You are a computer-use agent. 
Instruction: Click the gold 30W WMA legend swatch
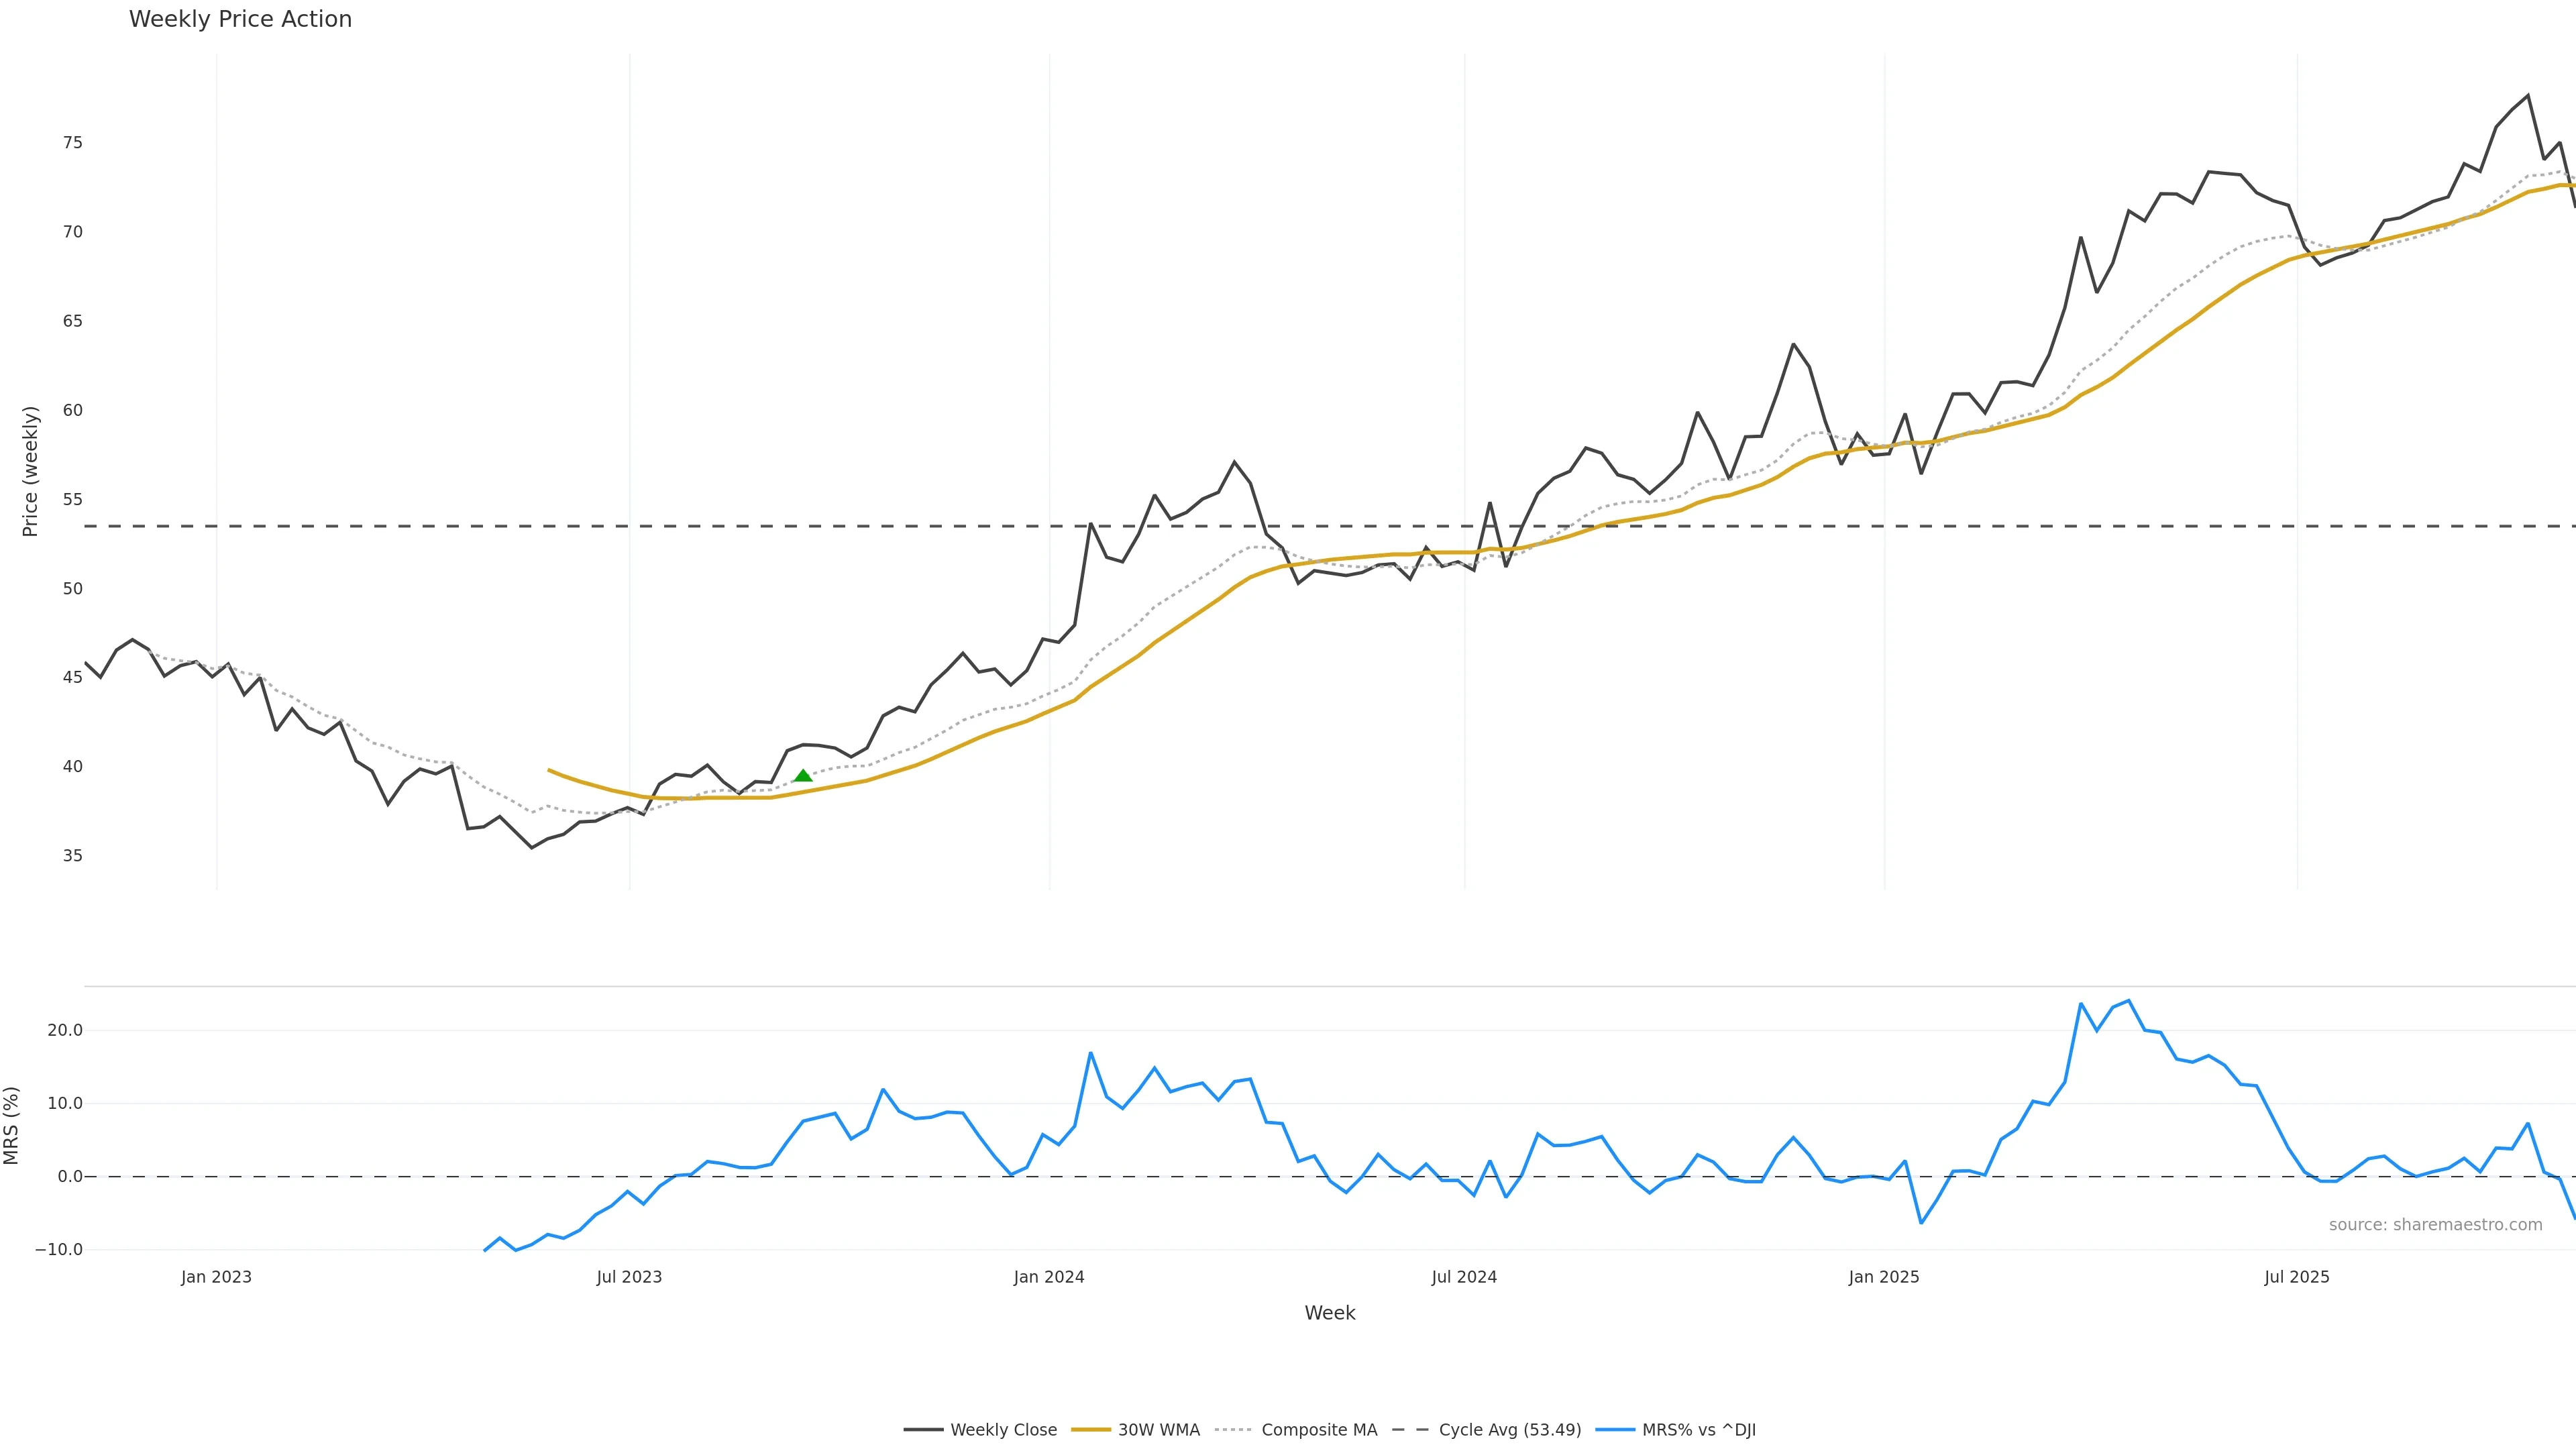(1091, 1430)
